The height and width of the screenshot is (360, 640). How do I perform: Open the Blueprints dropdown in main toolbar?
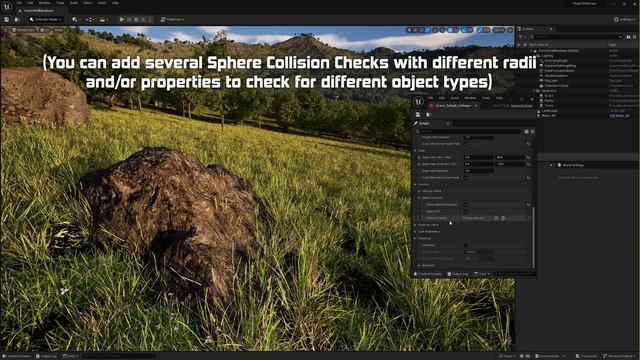pyautogui.click(x=90, y=20)
